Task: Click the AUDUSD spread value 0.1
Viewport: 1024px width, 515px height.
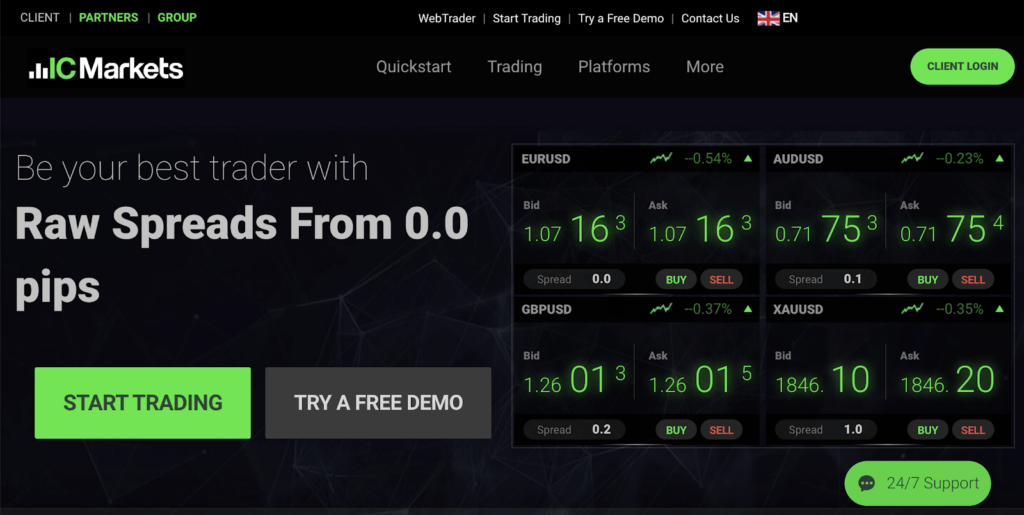Action: point(852,279)
